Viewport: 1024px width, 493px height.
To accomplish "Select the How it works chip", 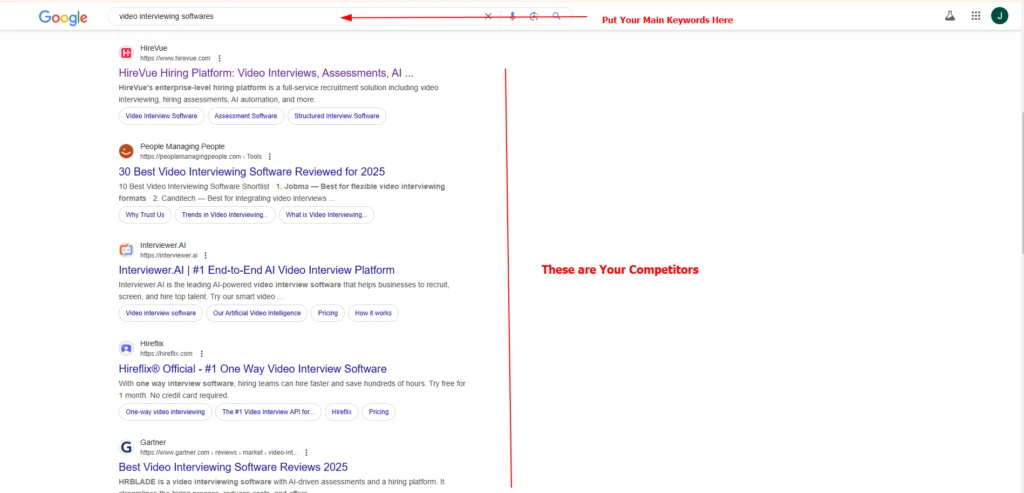I will [x=373, y=313].
